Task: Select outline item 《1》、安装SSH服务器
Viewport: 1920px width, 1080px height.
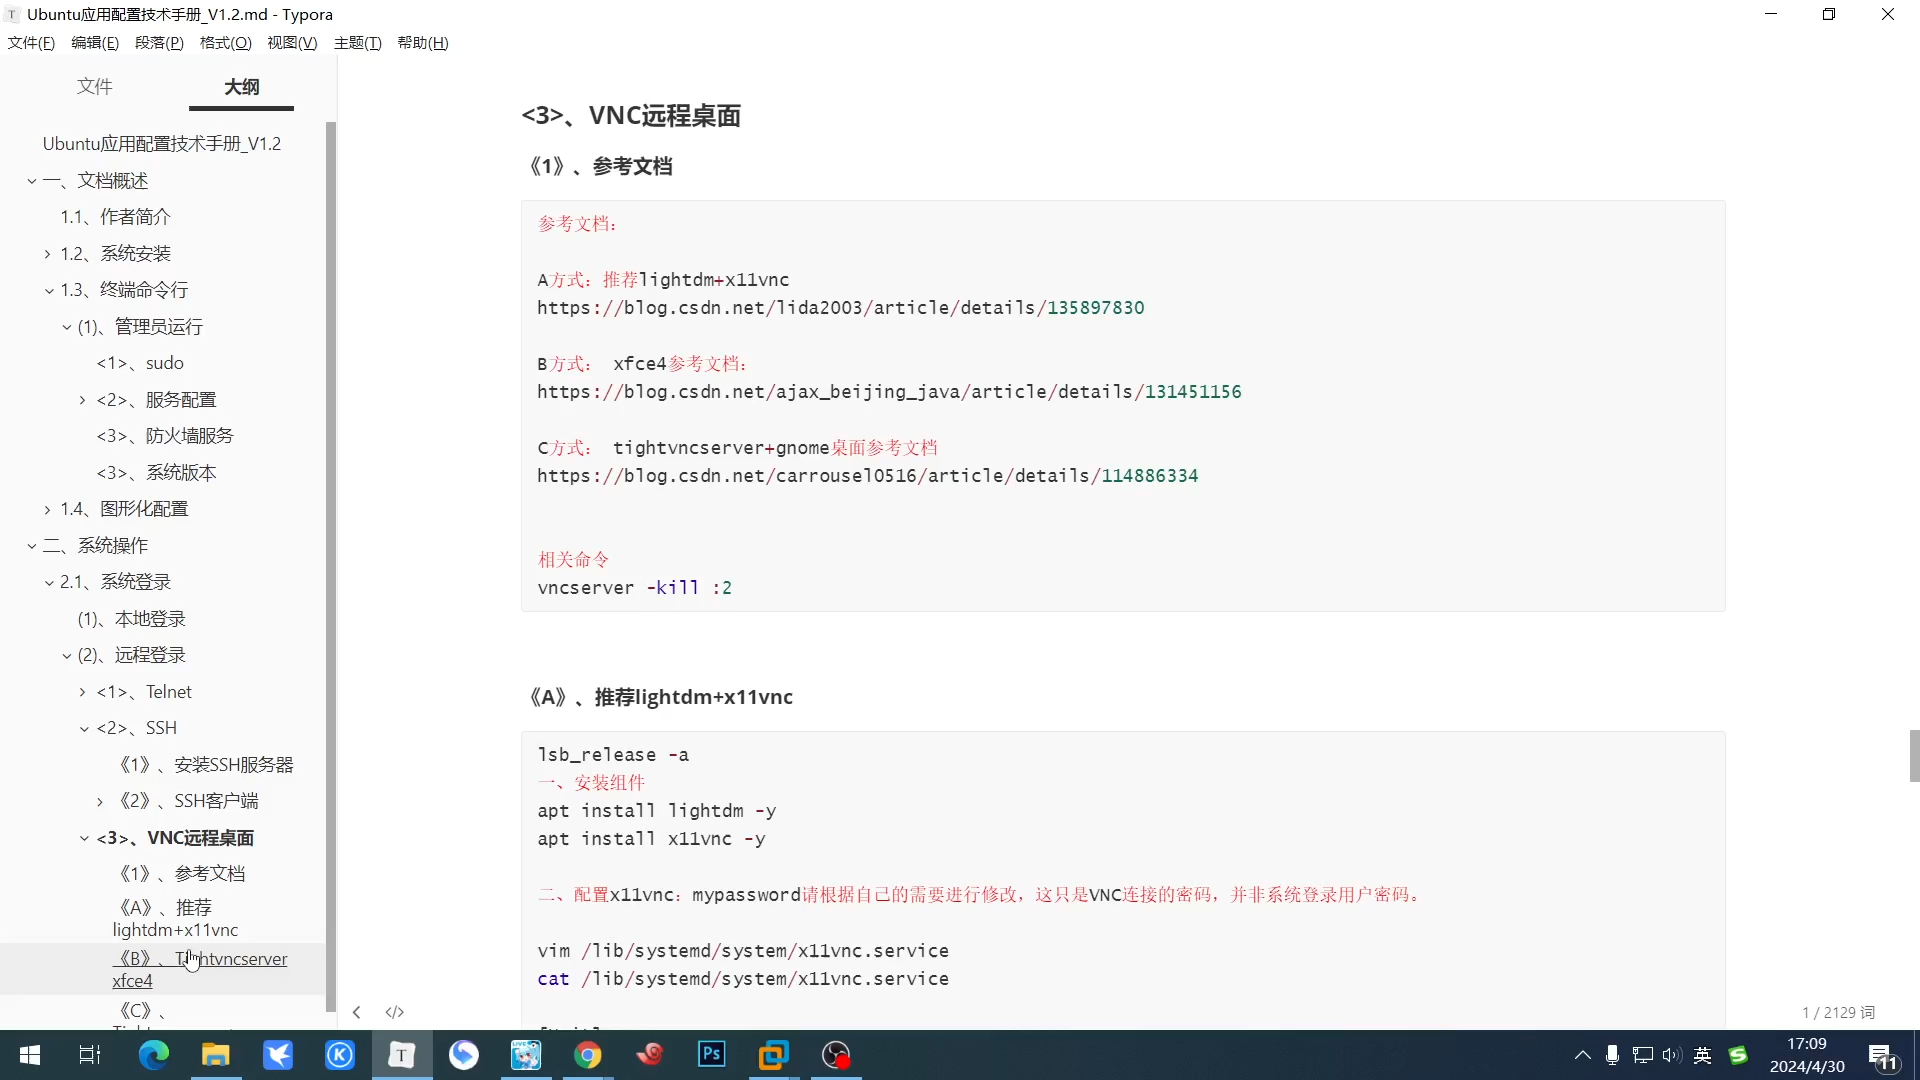Action: [205, 764]
